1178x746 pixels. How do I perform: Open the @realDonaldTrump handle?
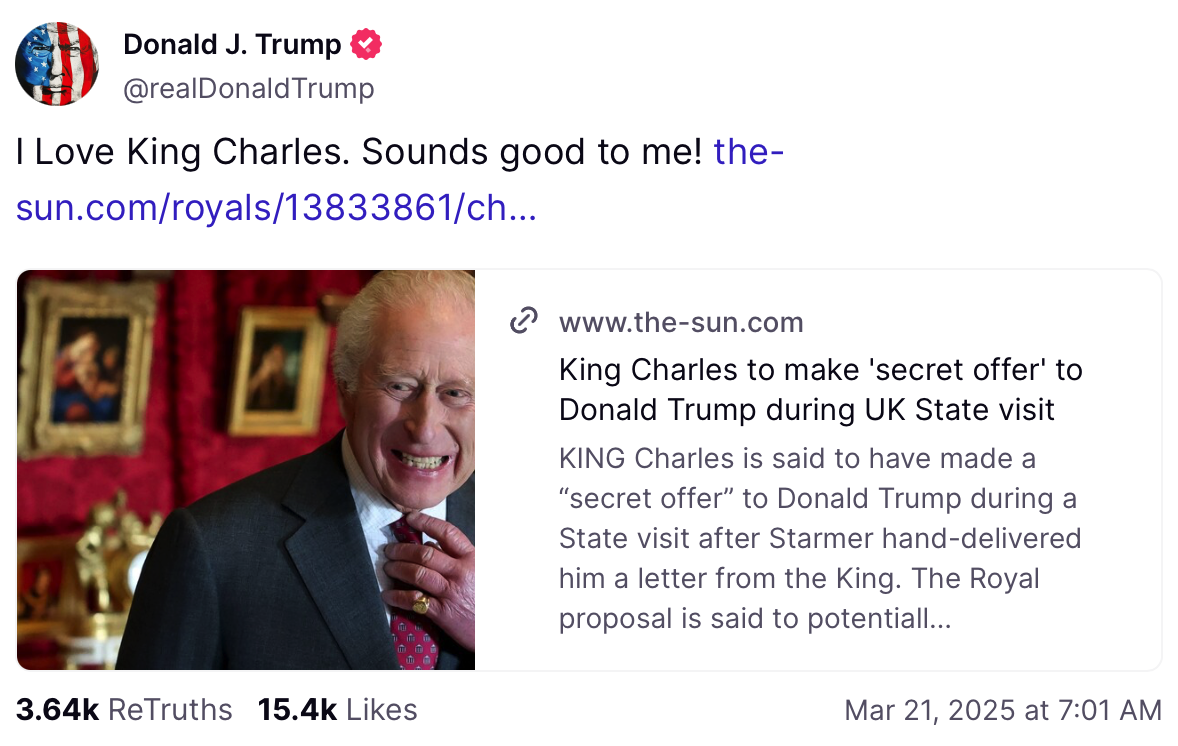click(x=248, y=89)
